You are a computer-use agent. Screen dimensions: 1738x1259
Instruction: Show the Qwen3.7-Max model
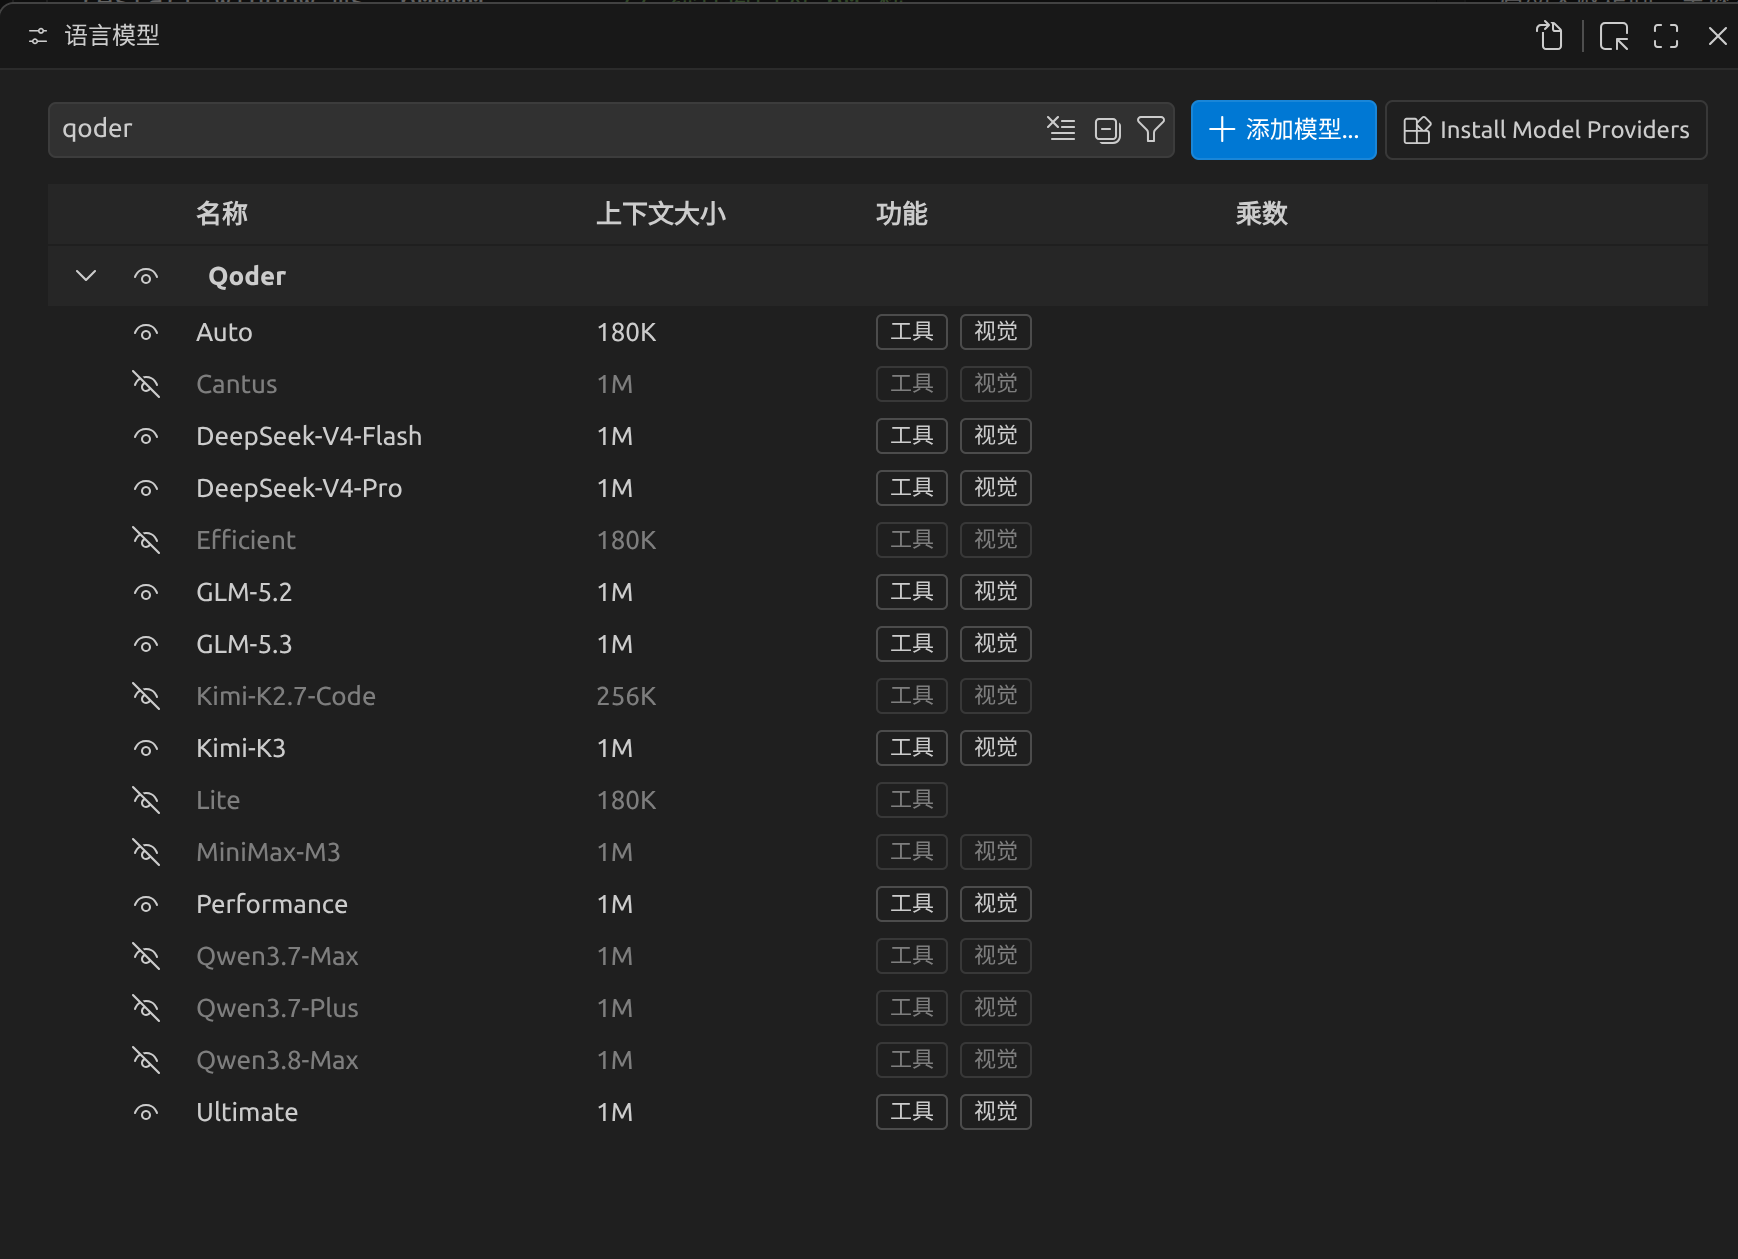tap(146, 957)
